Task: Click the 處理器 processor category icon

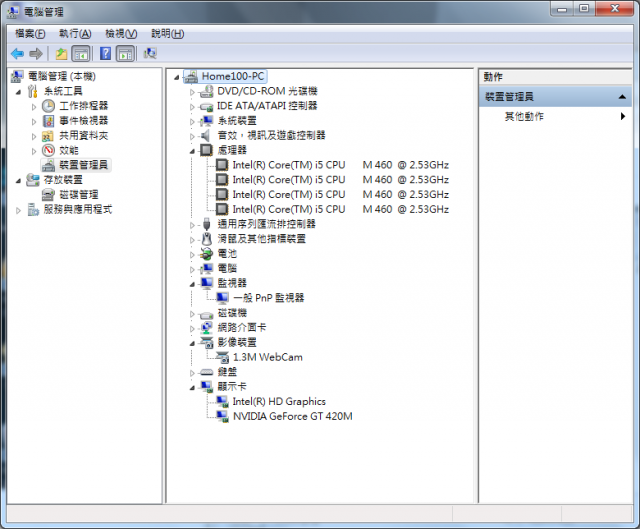Action: pyautogui.click(x=206, y=150)
